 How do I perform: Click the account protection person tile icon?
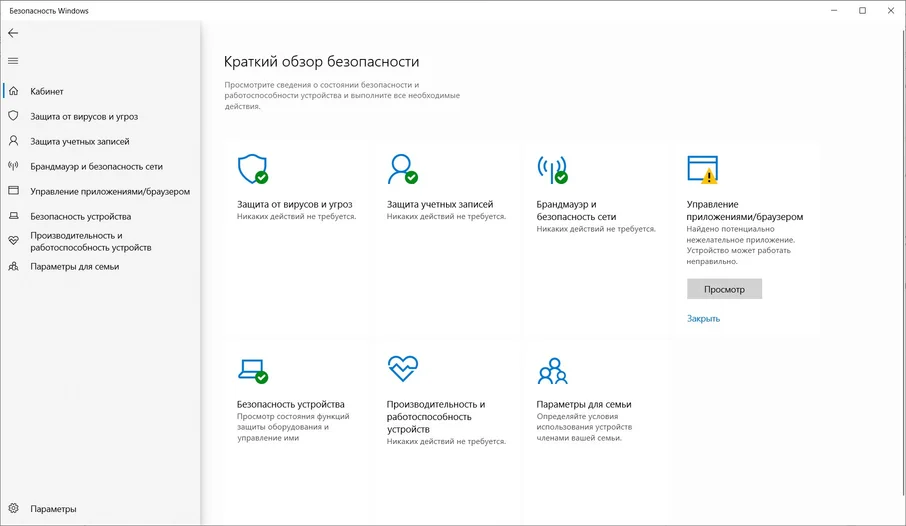[402, 169]
